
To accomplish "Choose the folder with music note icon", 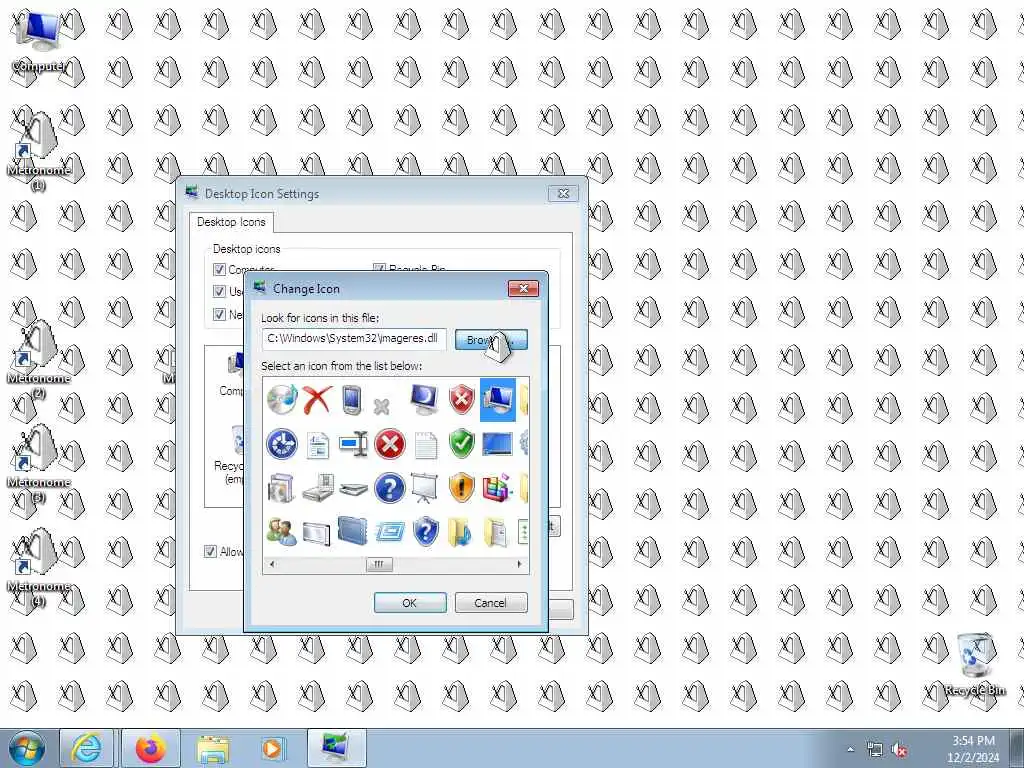I will (460, 532).
